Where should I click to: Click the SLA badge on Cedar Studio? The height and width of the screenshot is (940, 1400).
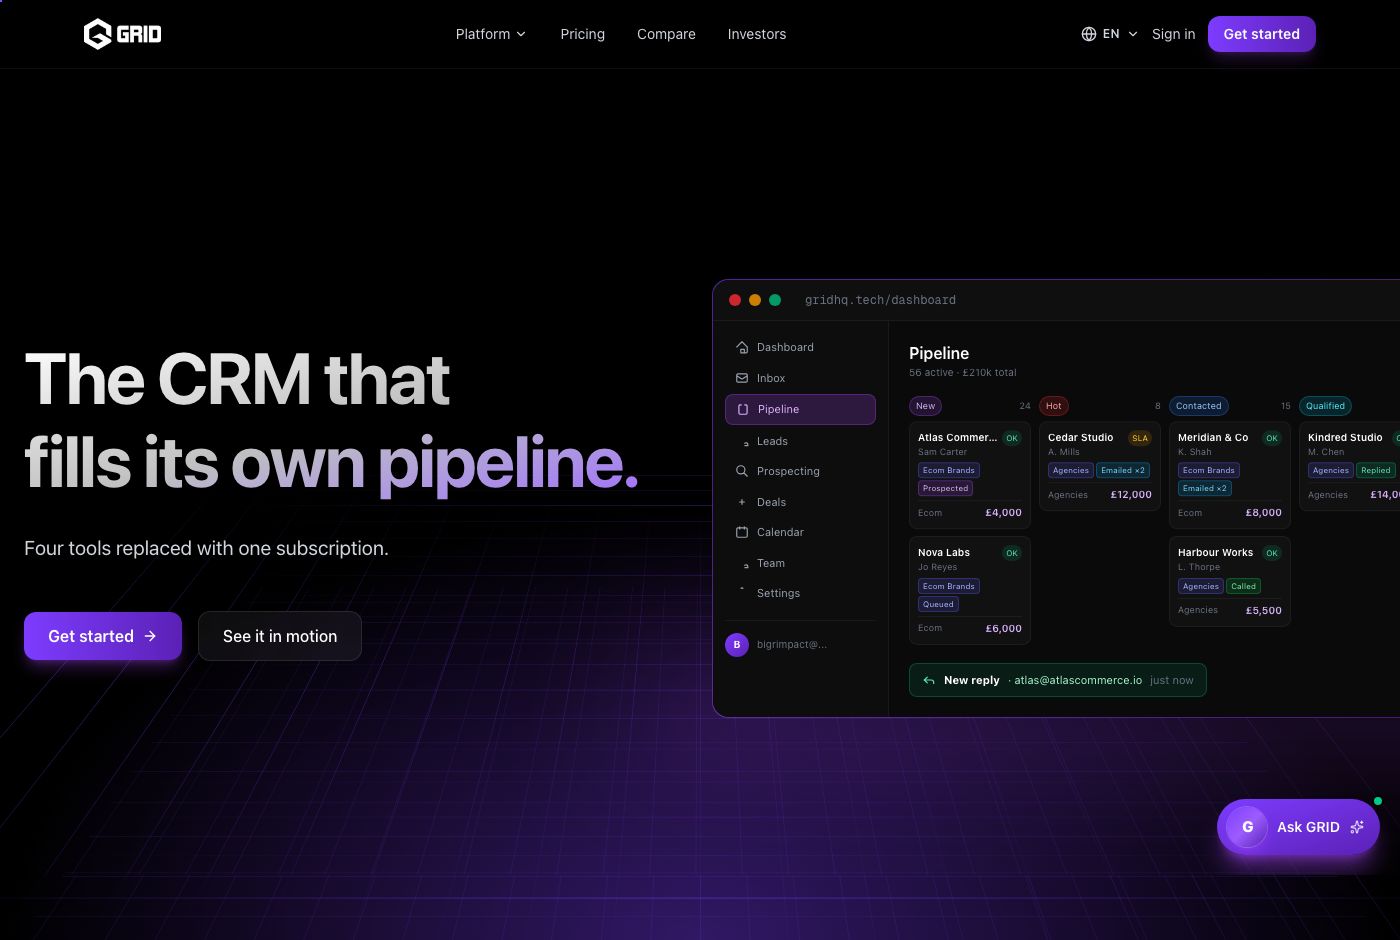[x=1140, y=438]
